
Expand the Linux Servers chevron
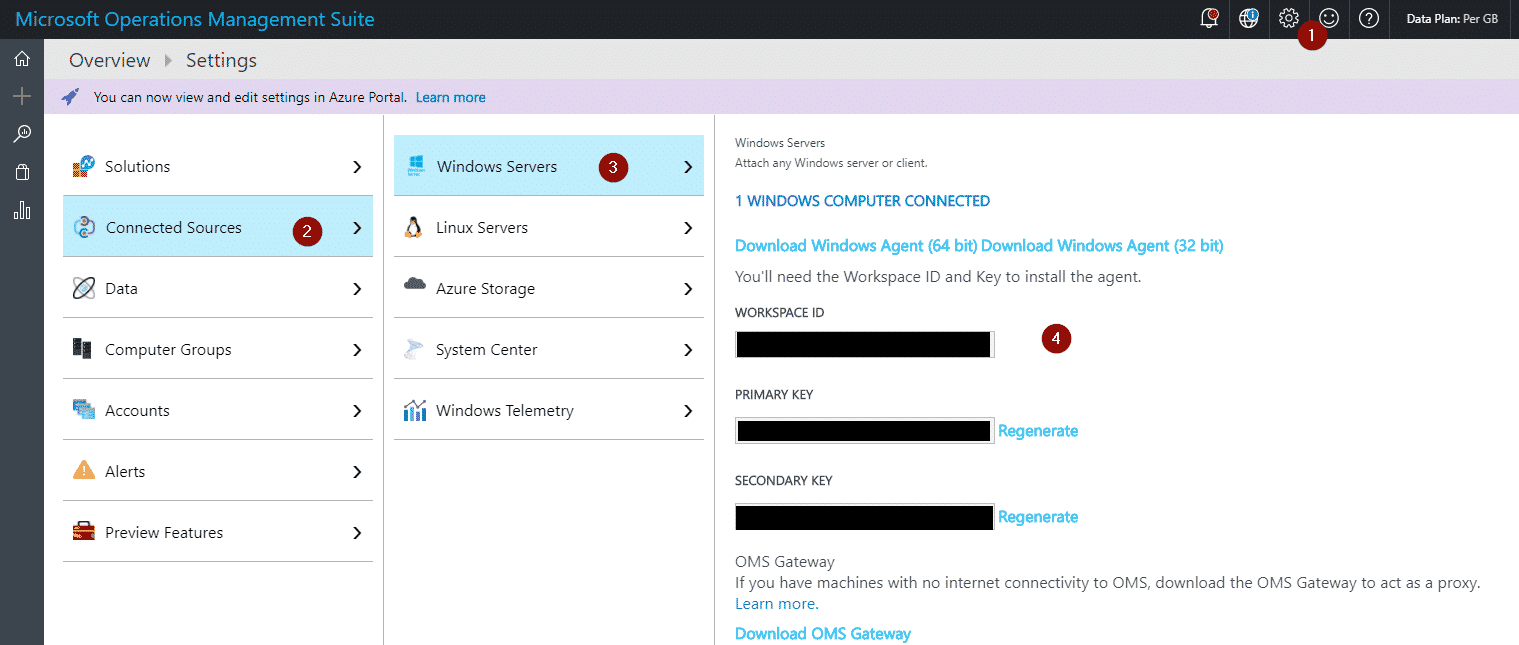point(688,228)
